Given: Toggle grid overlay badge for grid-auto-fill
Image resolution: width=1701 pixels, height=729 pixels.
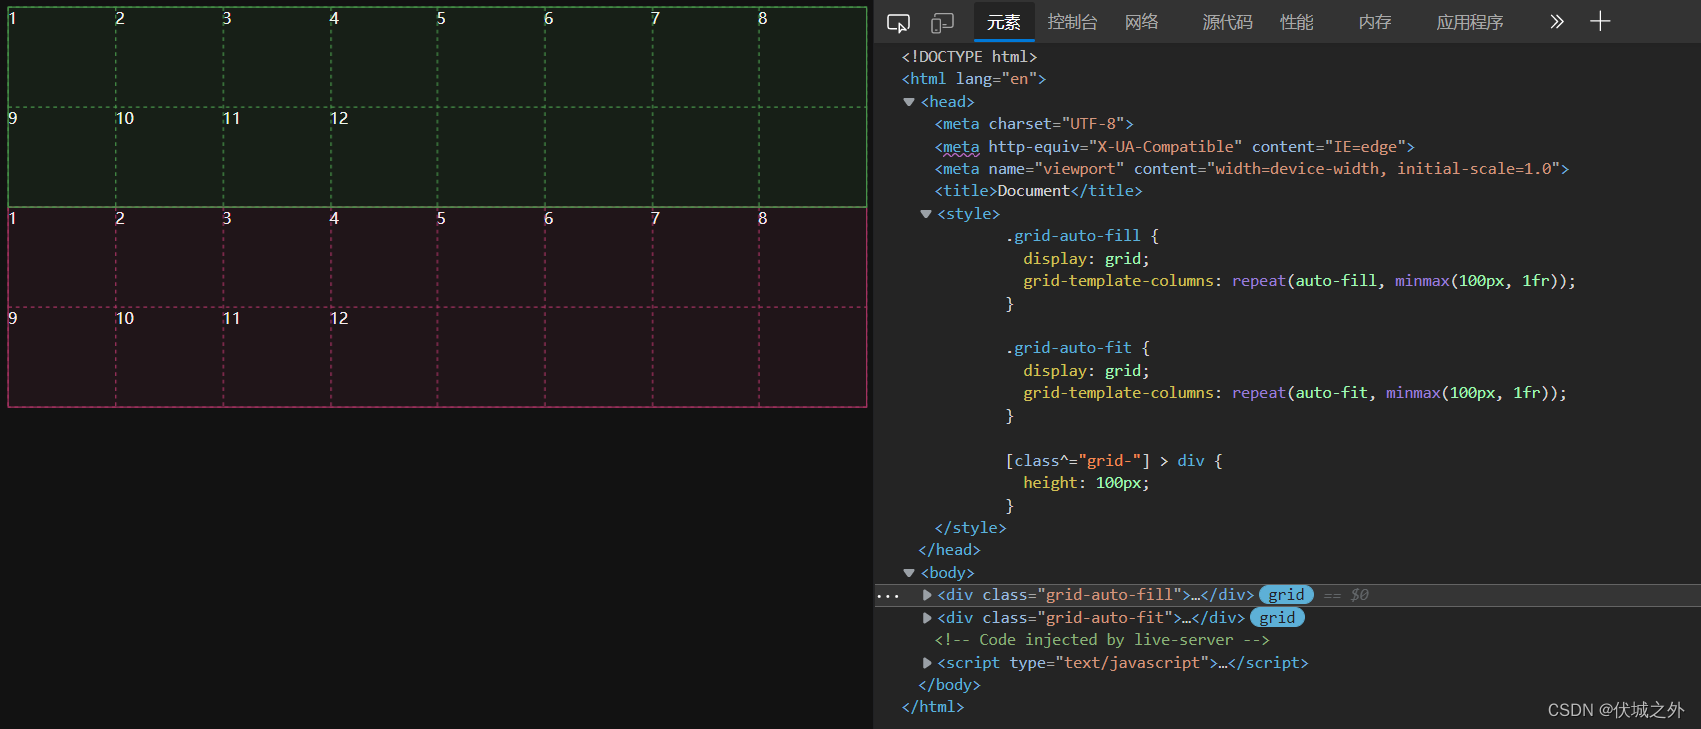Looking at the screenshot, I should 1286,595.
